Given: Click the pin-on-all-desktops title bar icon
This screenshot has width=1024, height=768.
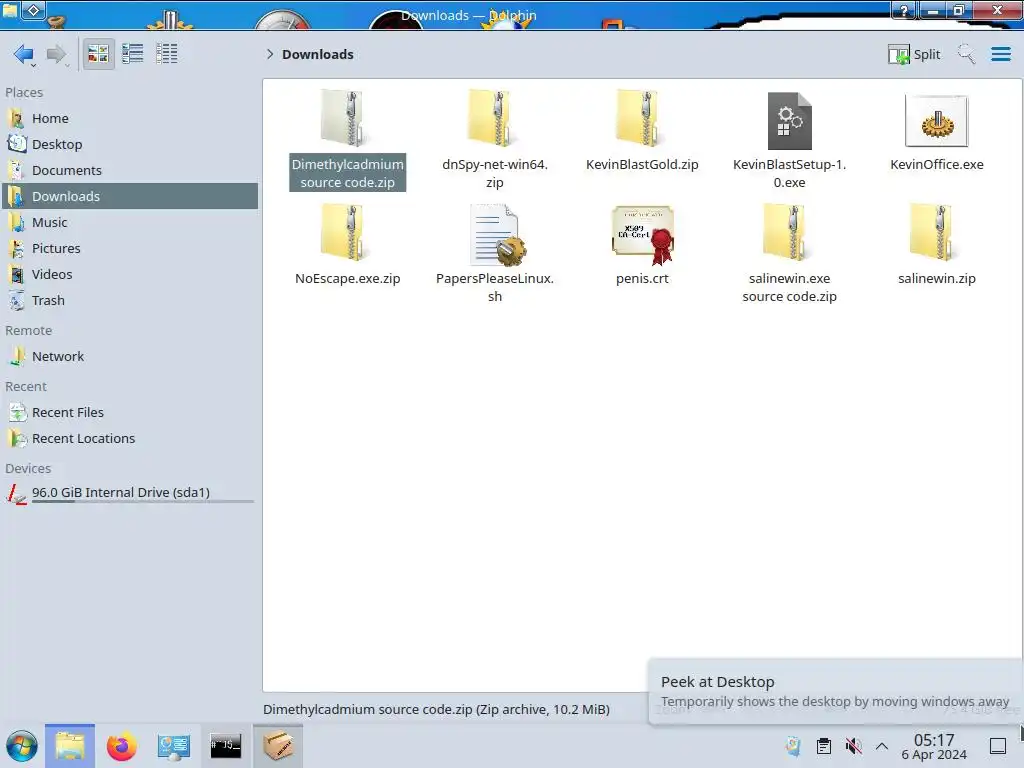Looking at the screenshot, I should (34, 9).
